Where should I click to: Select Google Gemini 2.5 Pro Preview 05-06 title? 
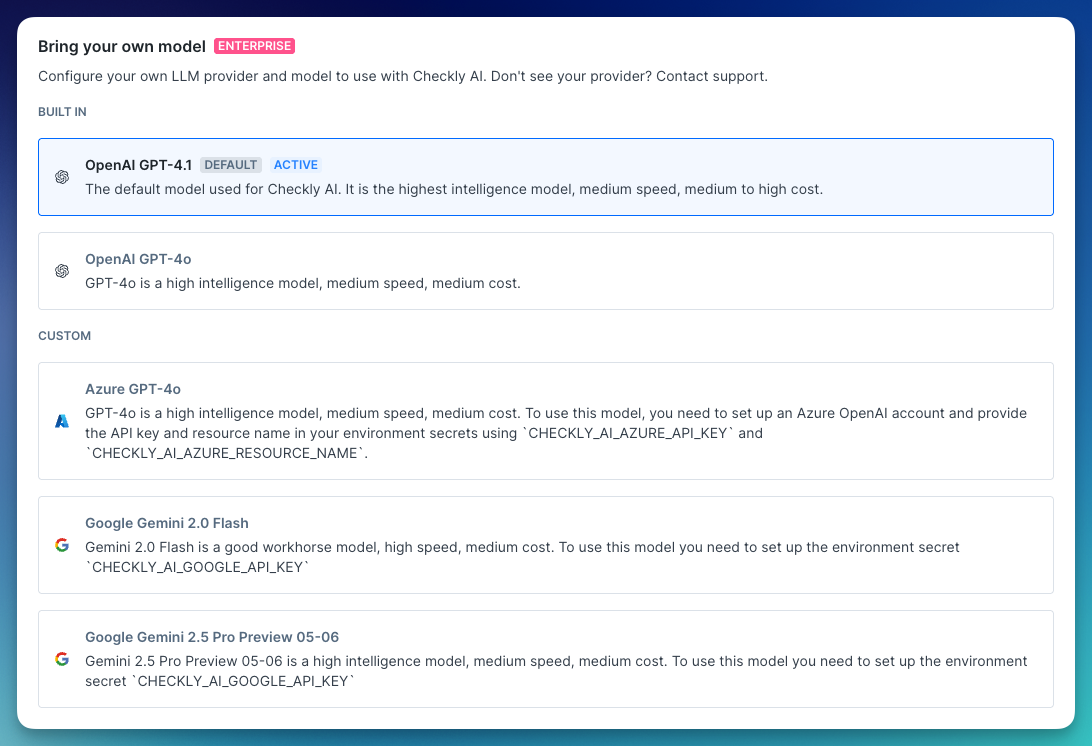(212, 637)
